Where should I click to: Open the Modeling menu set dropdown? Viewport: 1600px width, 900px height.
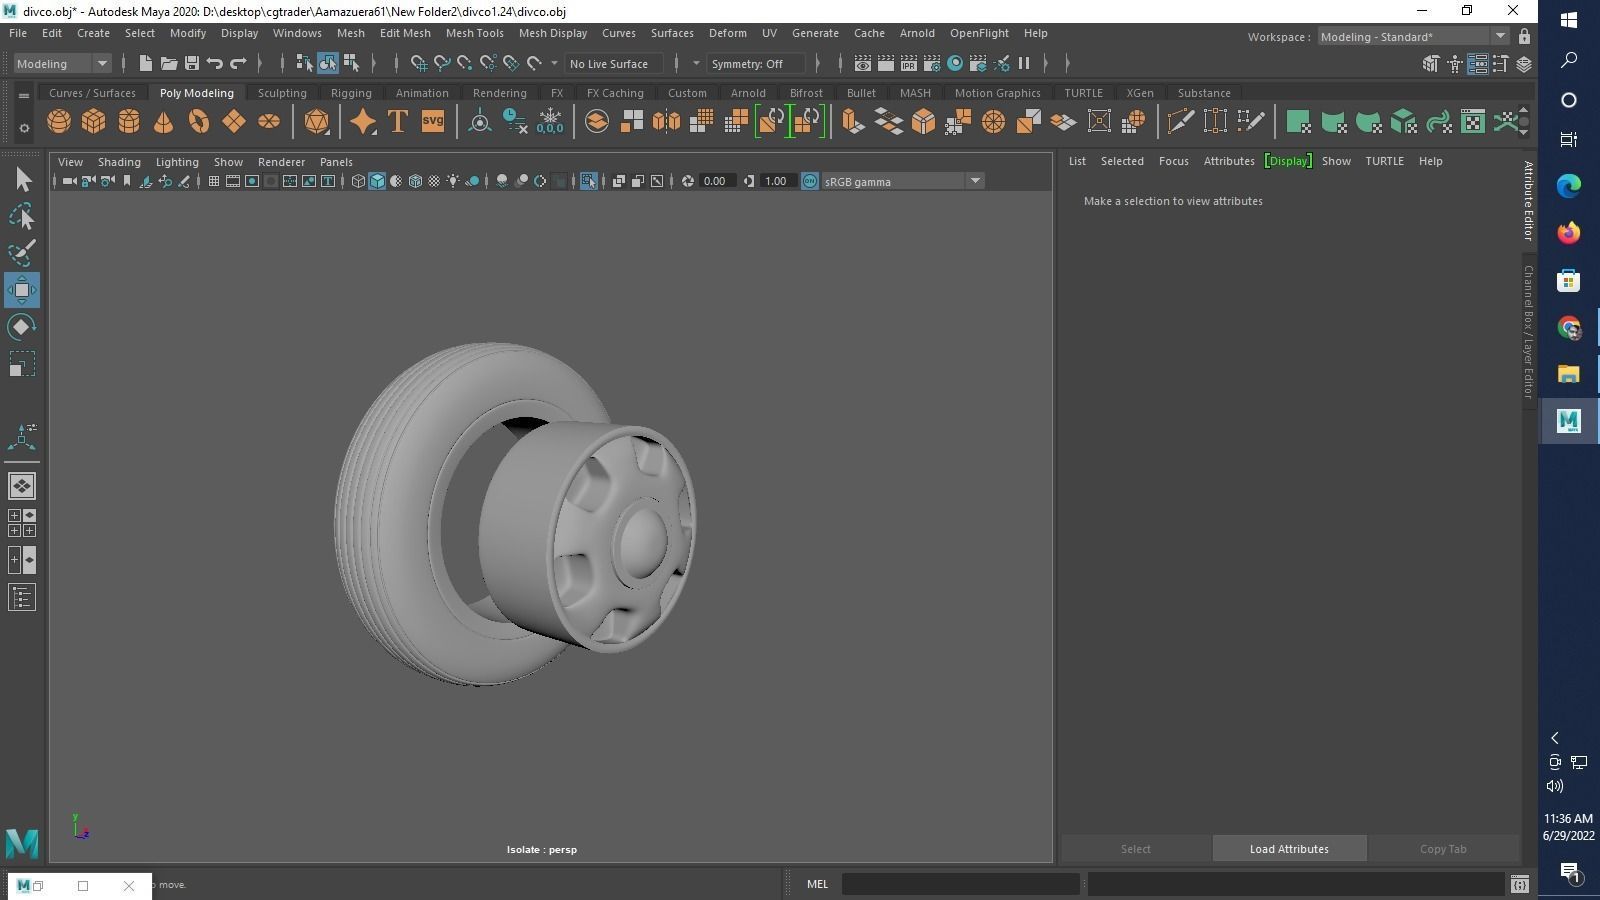tap(62, 64)
